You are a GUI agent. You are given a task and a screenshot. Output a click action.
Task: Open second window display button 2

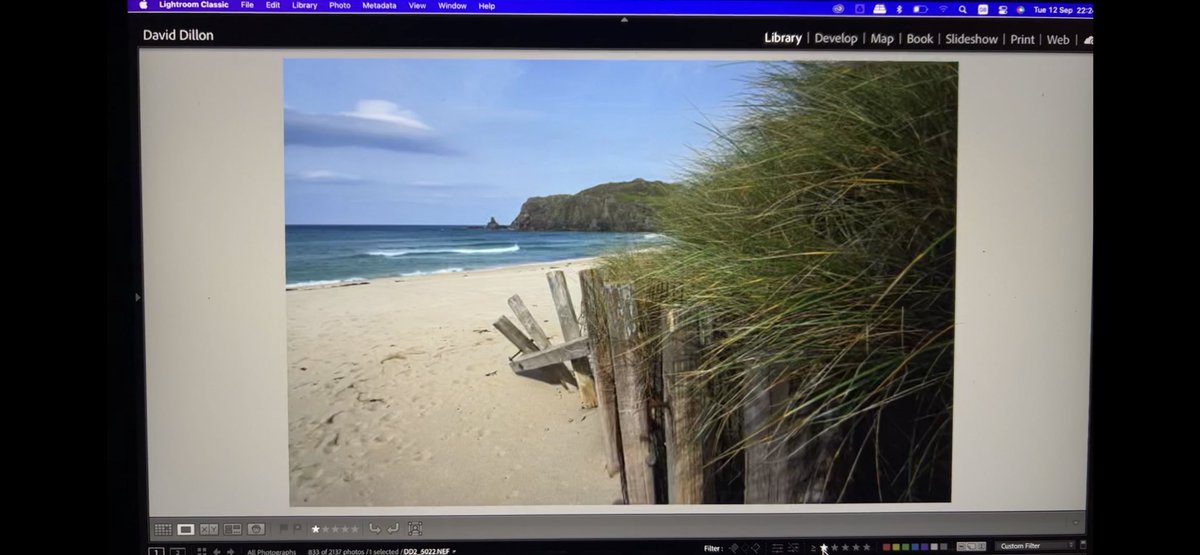[x=178, y=552]
